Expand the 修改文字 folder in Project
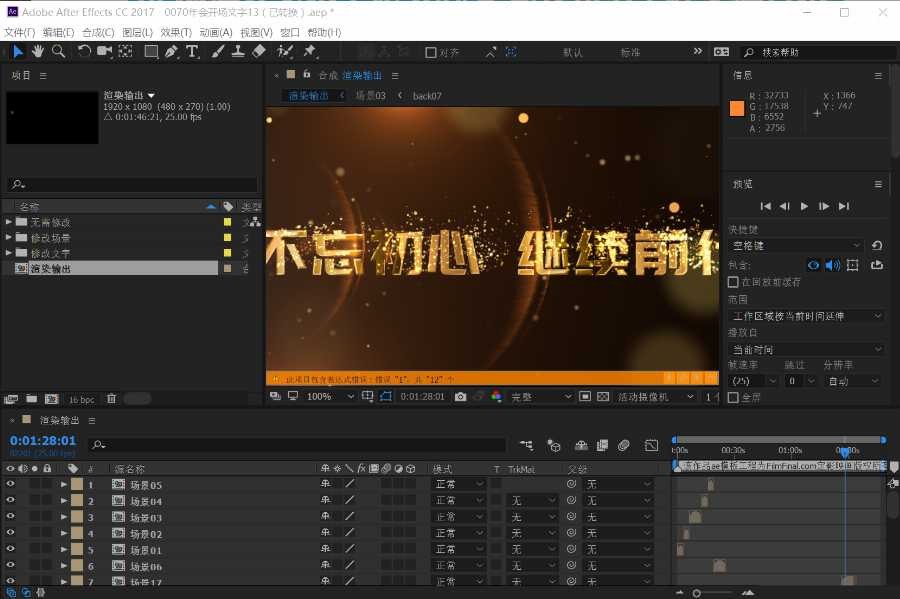This screenshot has width=900, height=599. point(9,252)
